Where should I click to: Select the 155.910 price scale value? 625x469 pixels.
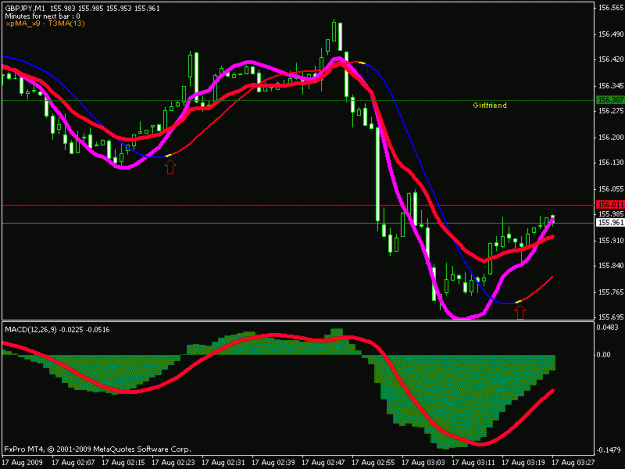click(611, 240)
